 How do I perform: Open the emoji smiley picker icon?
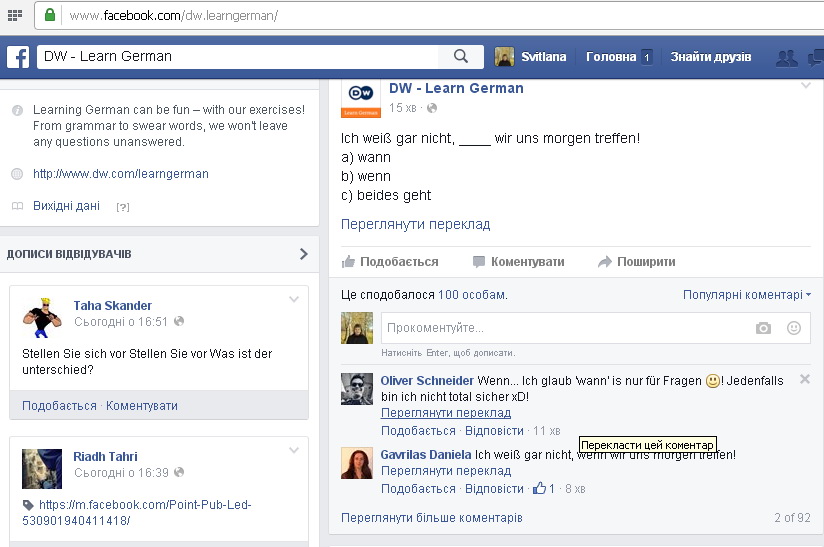point(794,328)
